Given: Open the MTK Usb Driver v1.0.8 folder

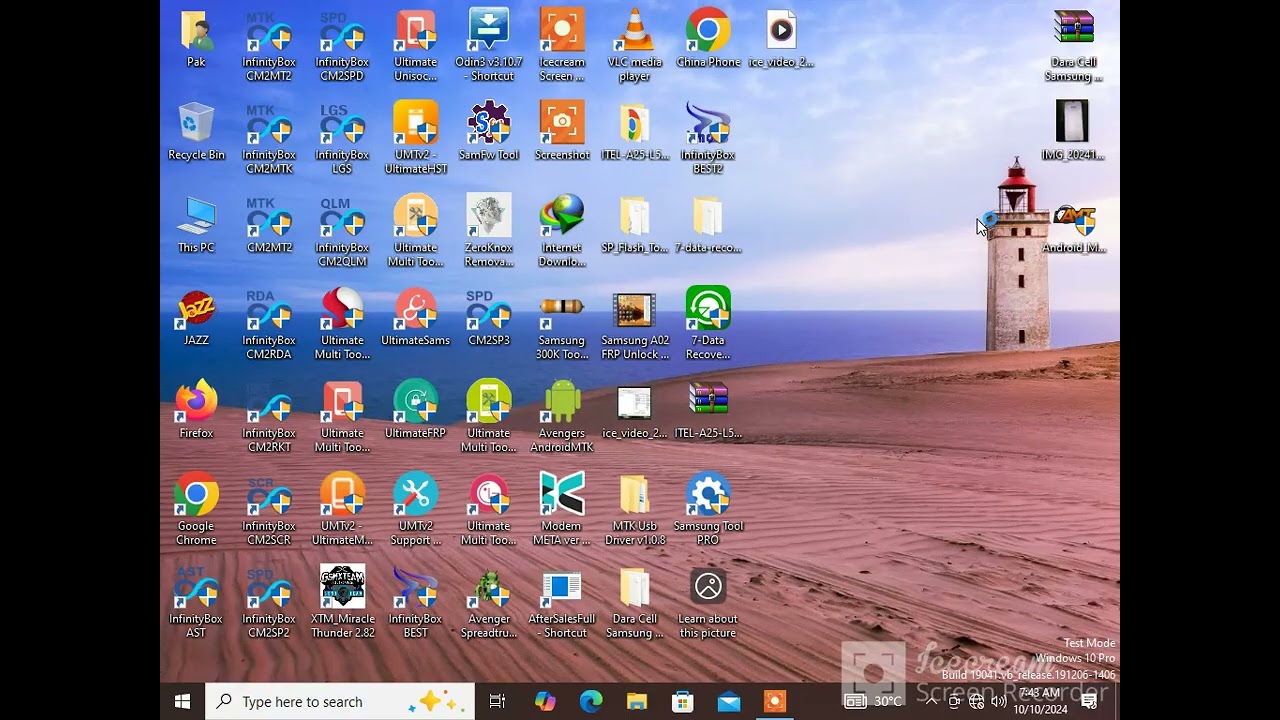Looking at the screenshot, I should click(634, 496).
